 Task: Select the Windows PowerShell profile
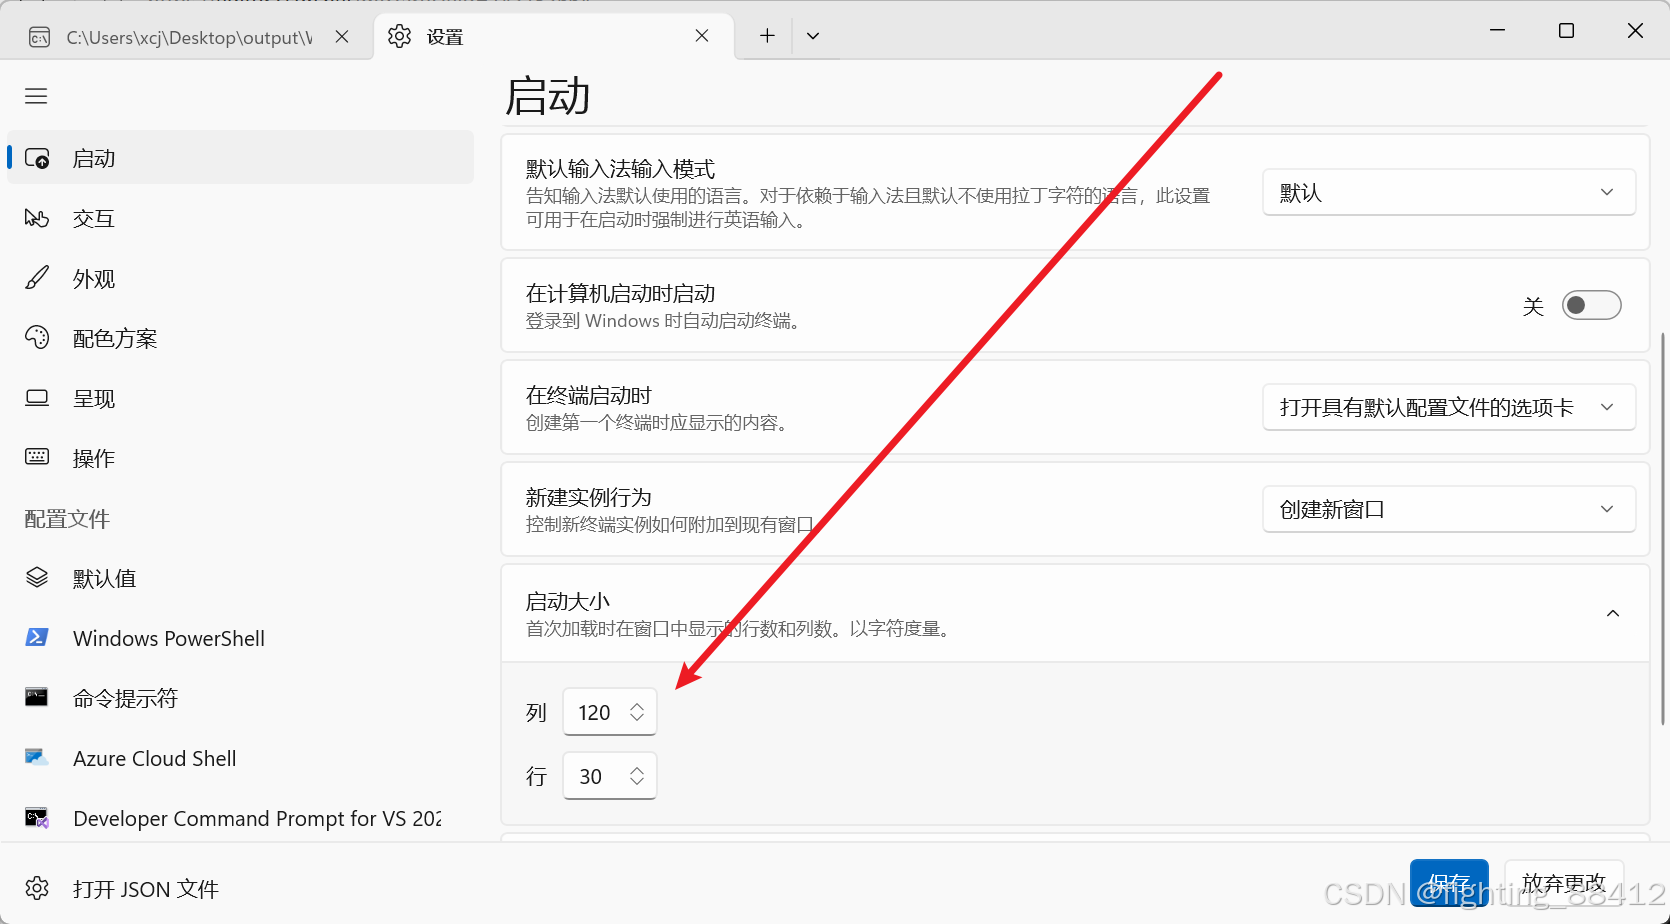(168, 638)
